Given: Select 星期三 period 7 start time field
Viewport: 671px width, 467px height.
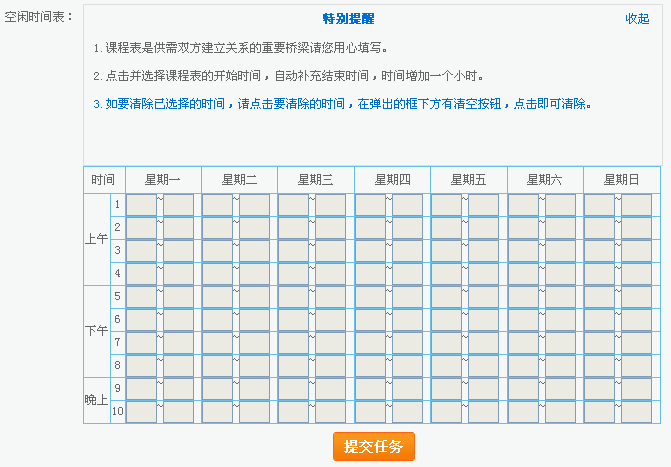Looking at the screenshot, I should click(x=293, y=343).
